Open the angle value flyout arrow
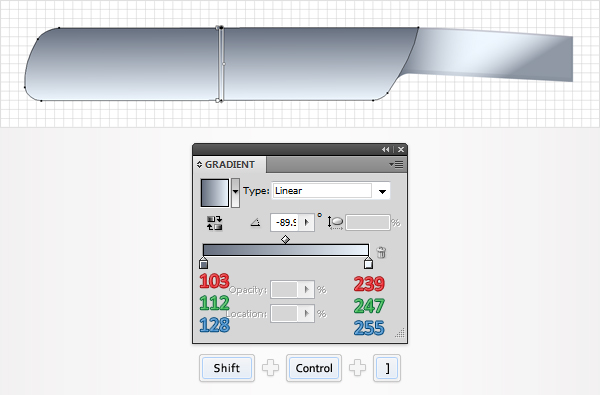The image size is (600, 395). tap(307, 222)
